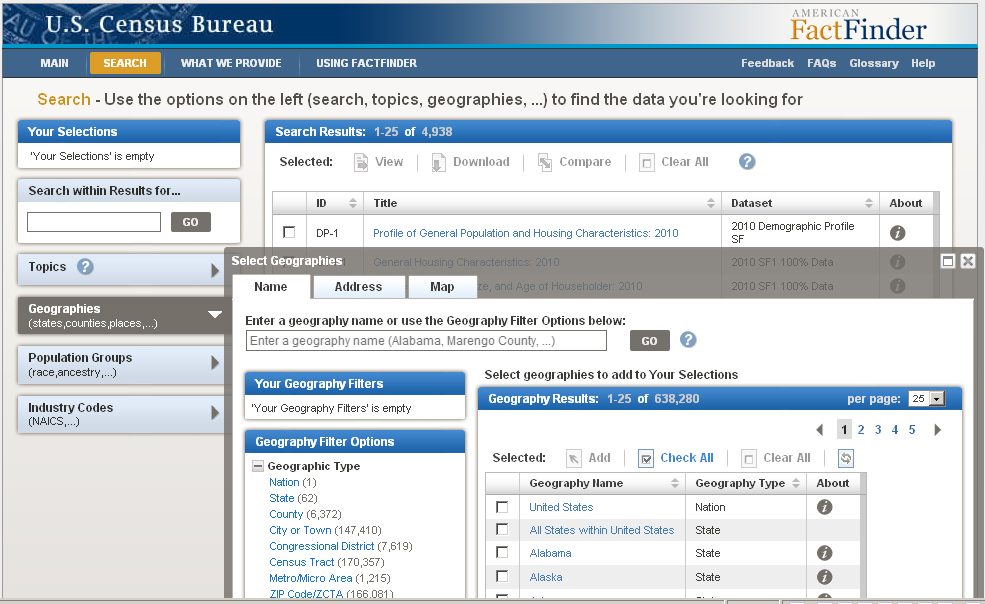Viewport: 985px width, 604px height.
Task: Switch to the Map tab
Action: click(442, 287)
